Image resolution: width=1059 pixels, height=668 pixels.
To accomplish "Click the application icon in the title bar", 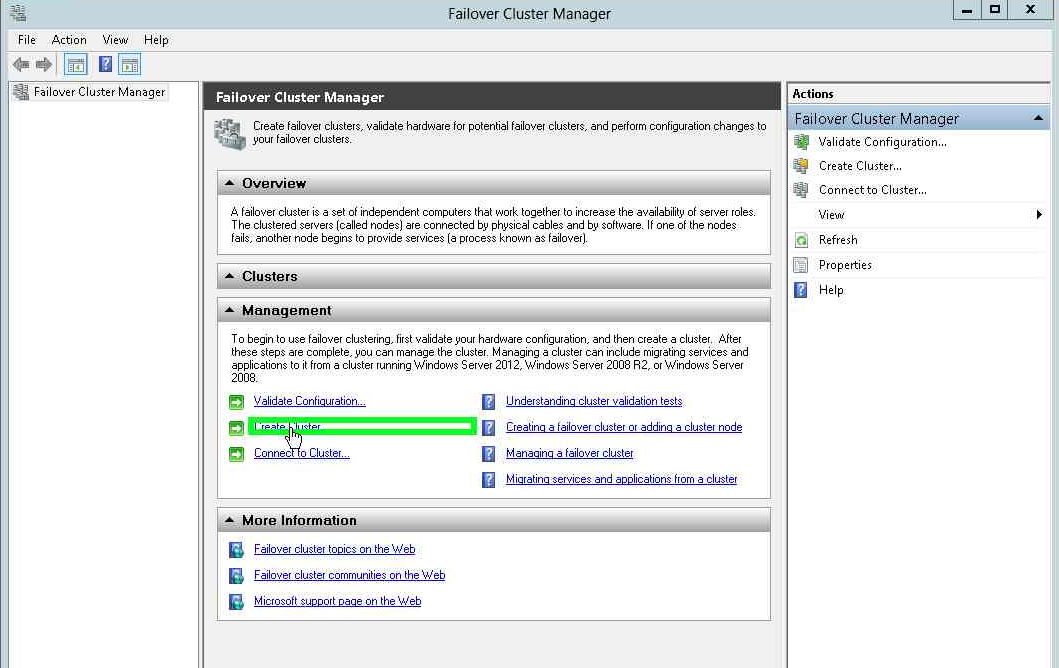I will (18, 13).
